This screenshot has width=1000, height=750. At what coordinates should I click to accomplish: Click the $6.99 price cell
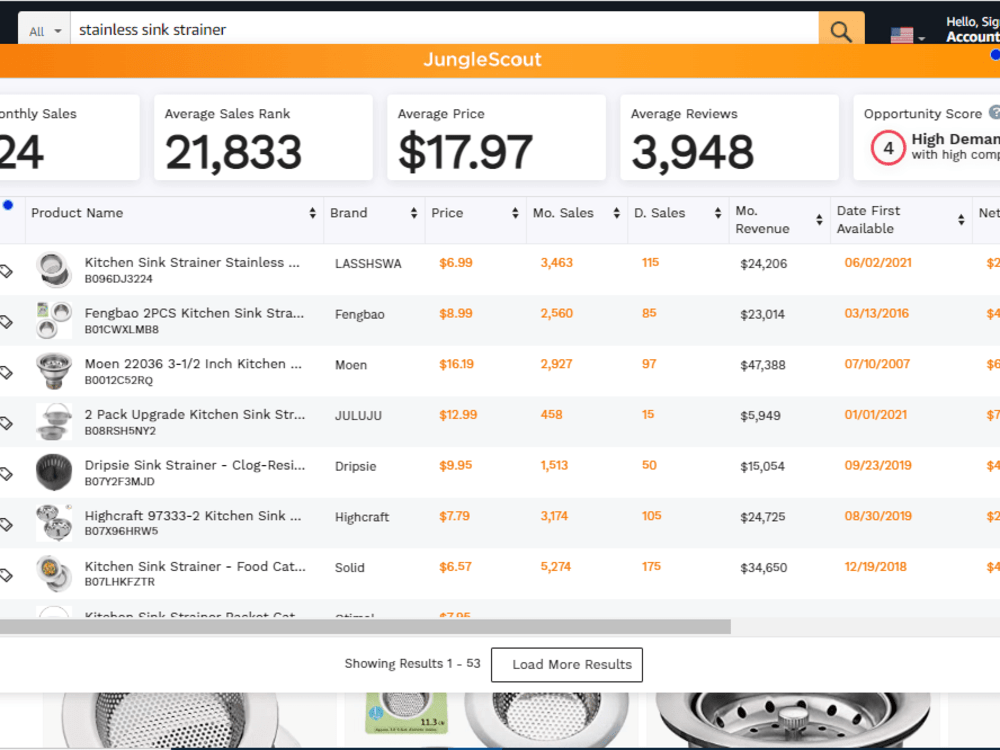pos(455,263)
